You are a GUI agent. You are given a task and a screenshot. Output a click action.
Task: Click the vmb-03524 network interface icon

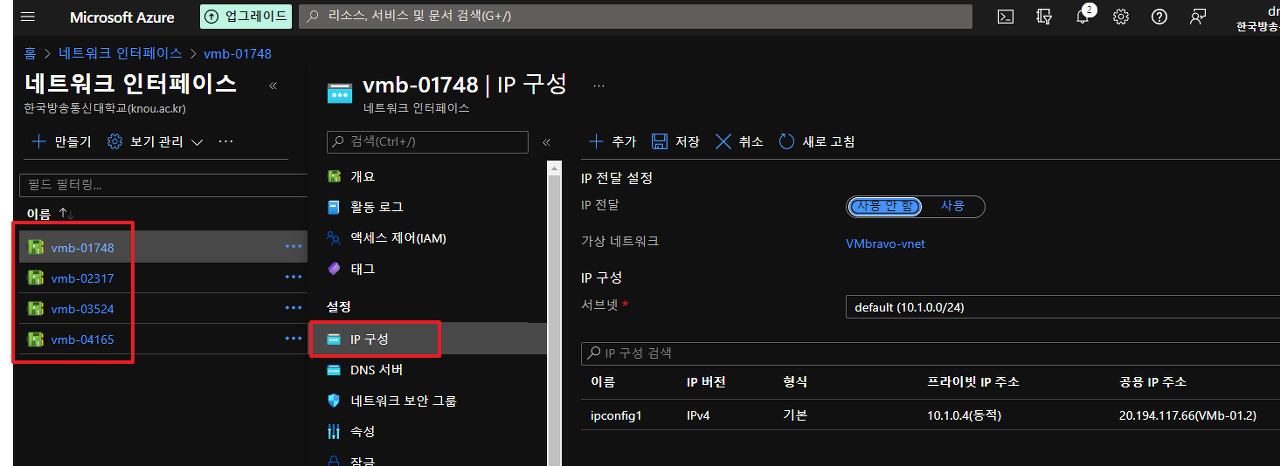pos(36,309)
